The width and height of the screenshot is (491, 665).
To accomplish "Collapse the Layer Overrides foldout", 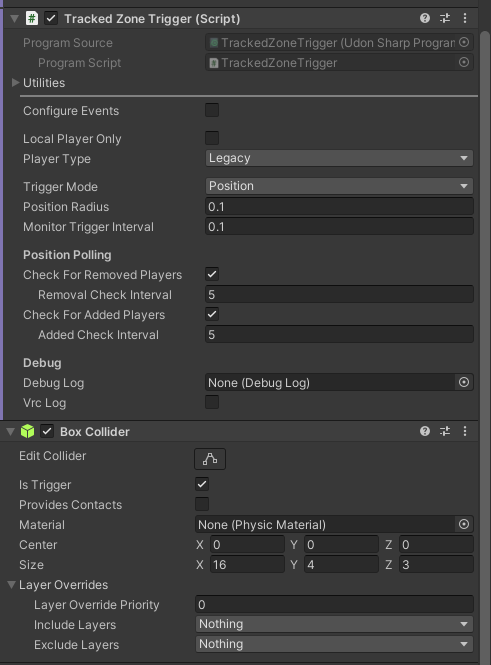I will pos(11,585).
